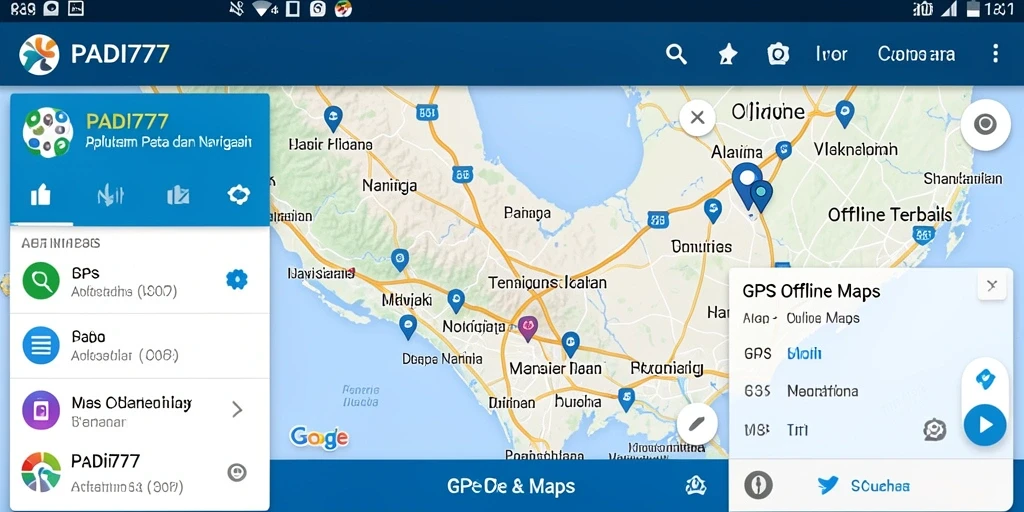Open the Ivor menu item
This screenshot has height=512, width=1024.
[831, 54]
